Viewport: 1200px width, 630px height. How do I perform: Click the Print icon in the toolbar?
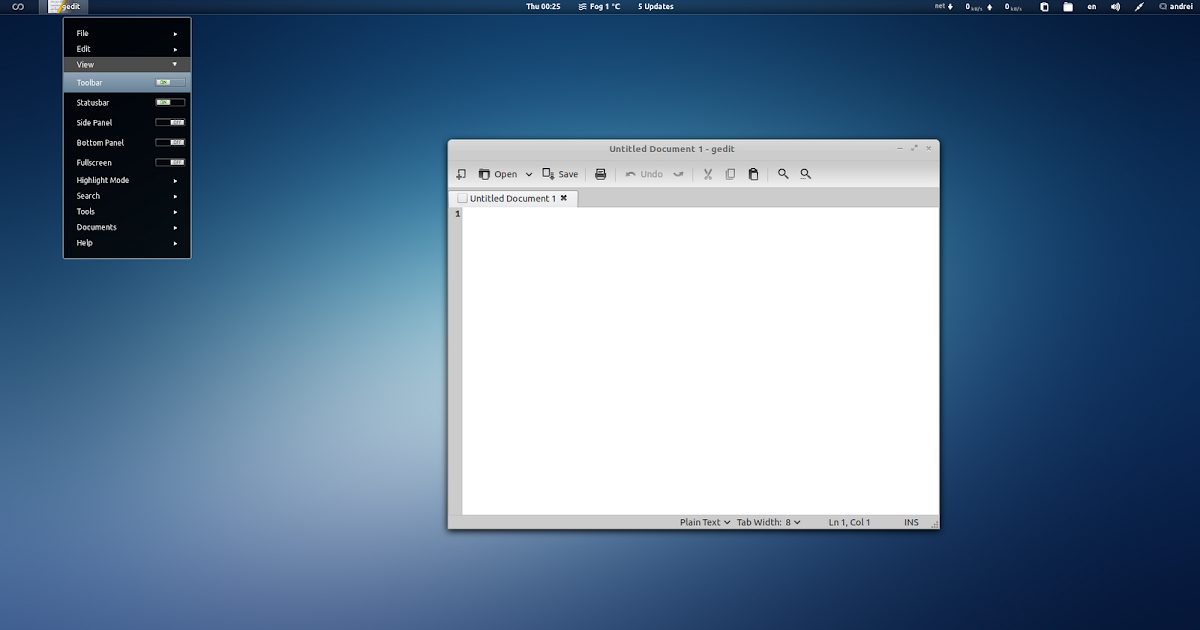600,174
